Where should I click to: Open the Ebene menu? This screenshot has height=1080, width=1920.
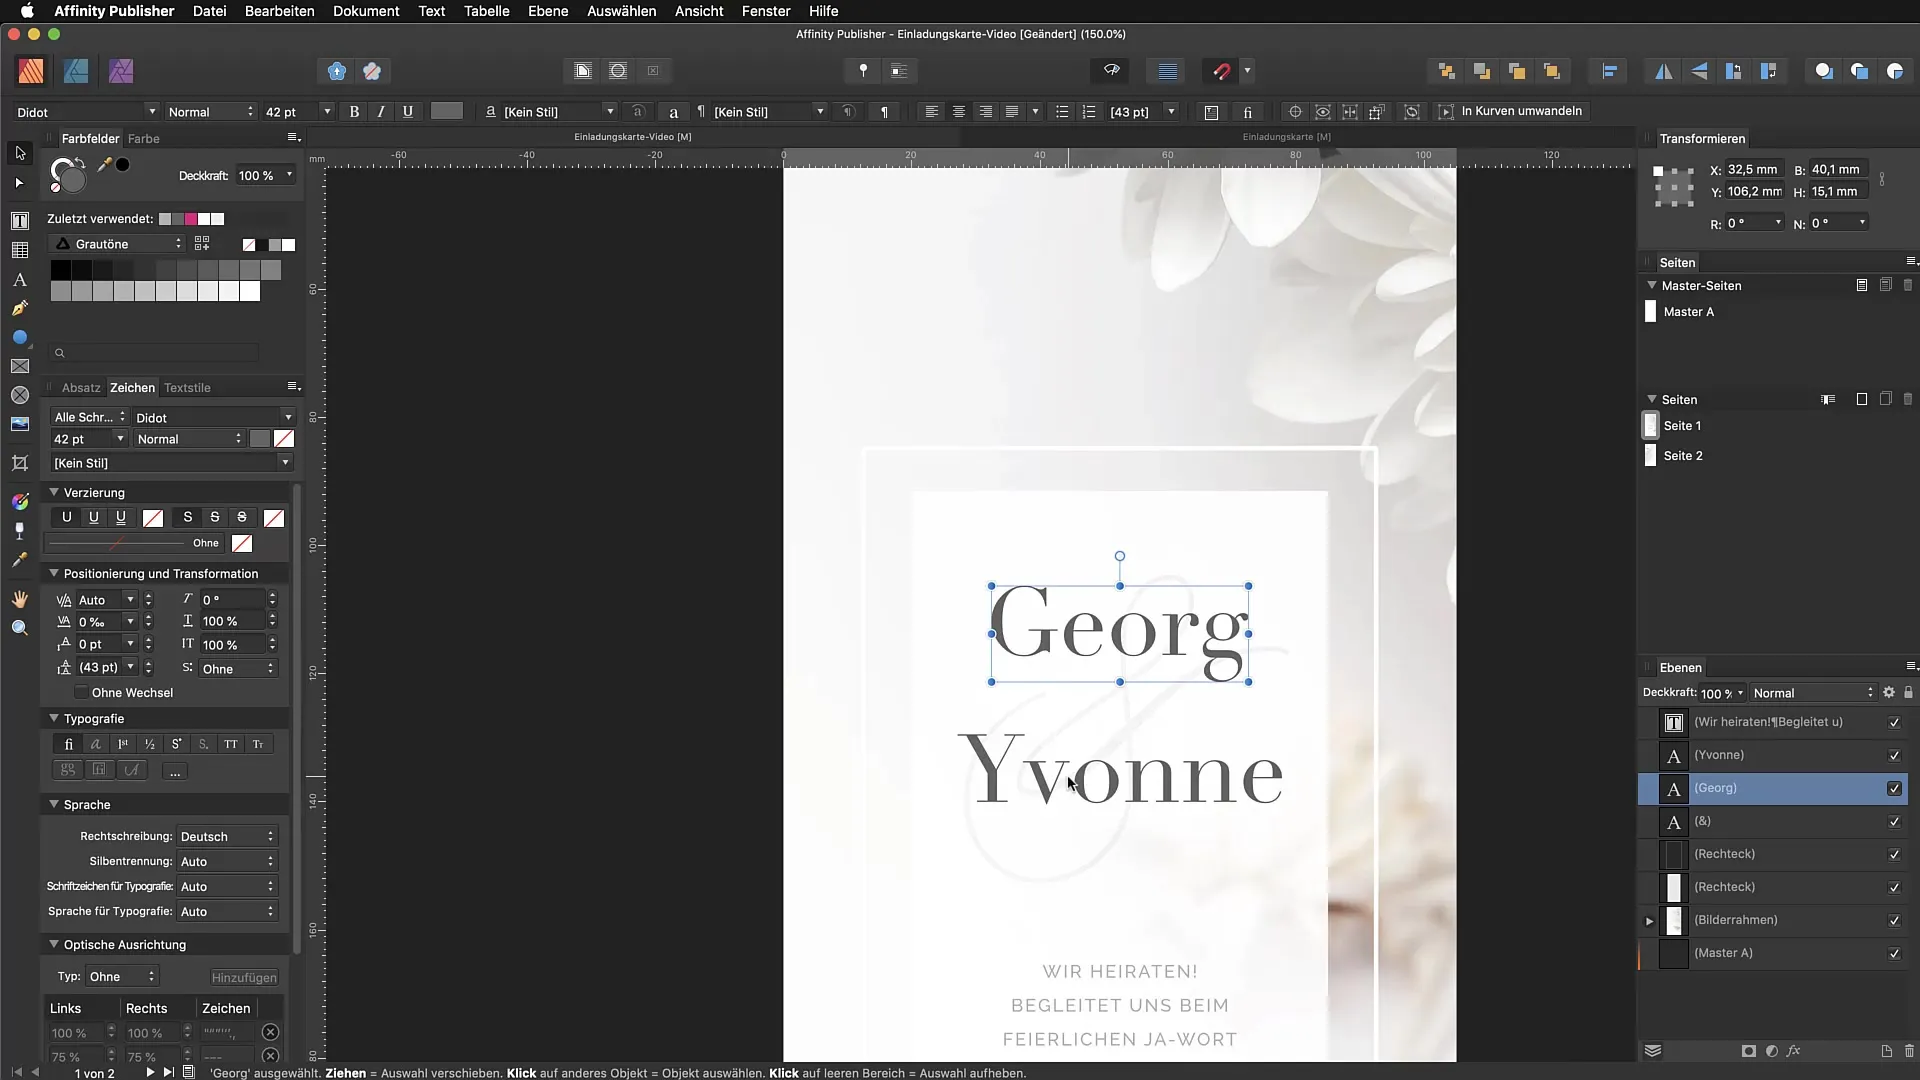pos(548,11)
